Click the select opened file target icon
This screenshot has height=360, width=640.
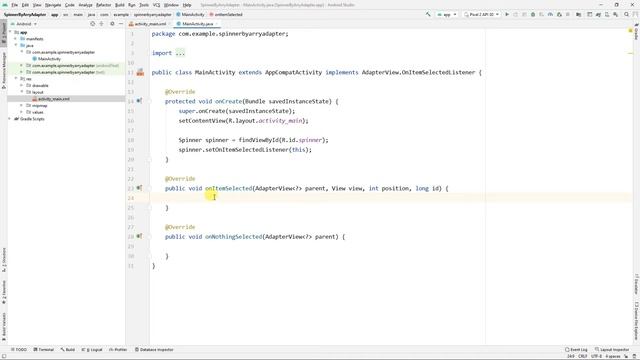(93, 24)
